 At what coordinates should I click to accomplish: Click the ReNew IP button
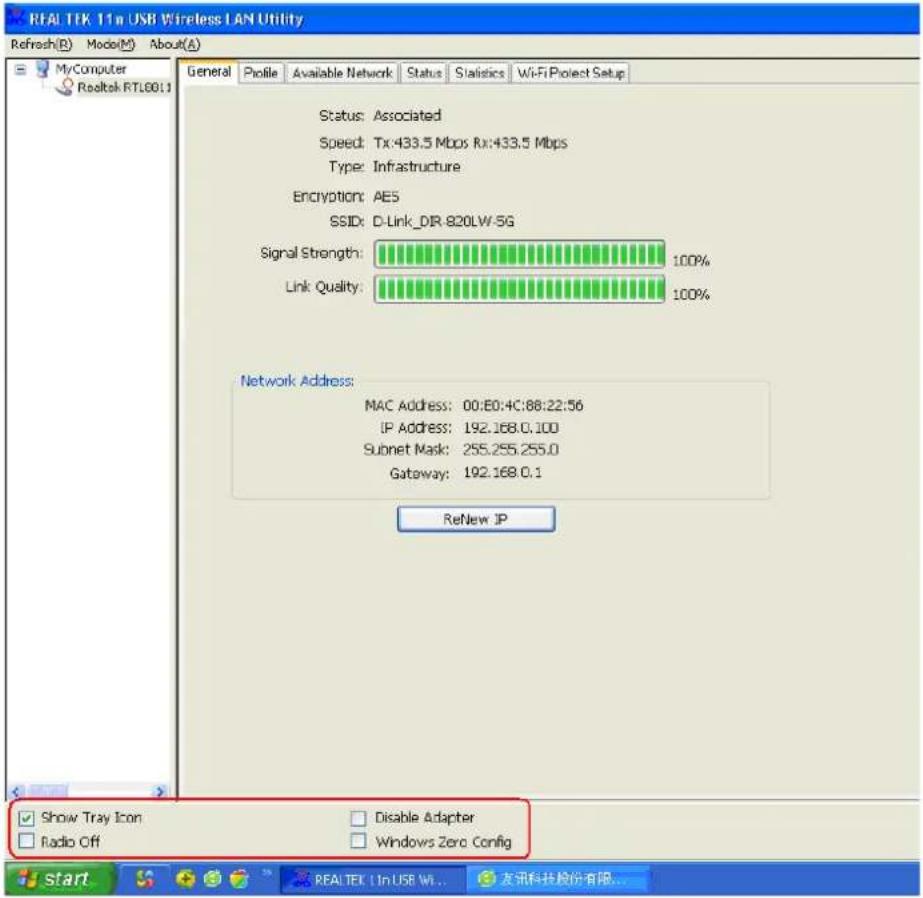tap(476, 519)
